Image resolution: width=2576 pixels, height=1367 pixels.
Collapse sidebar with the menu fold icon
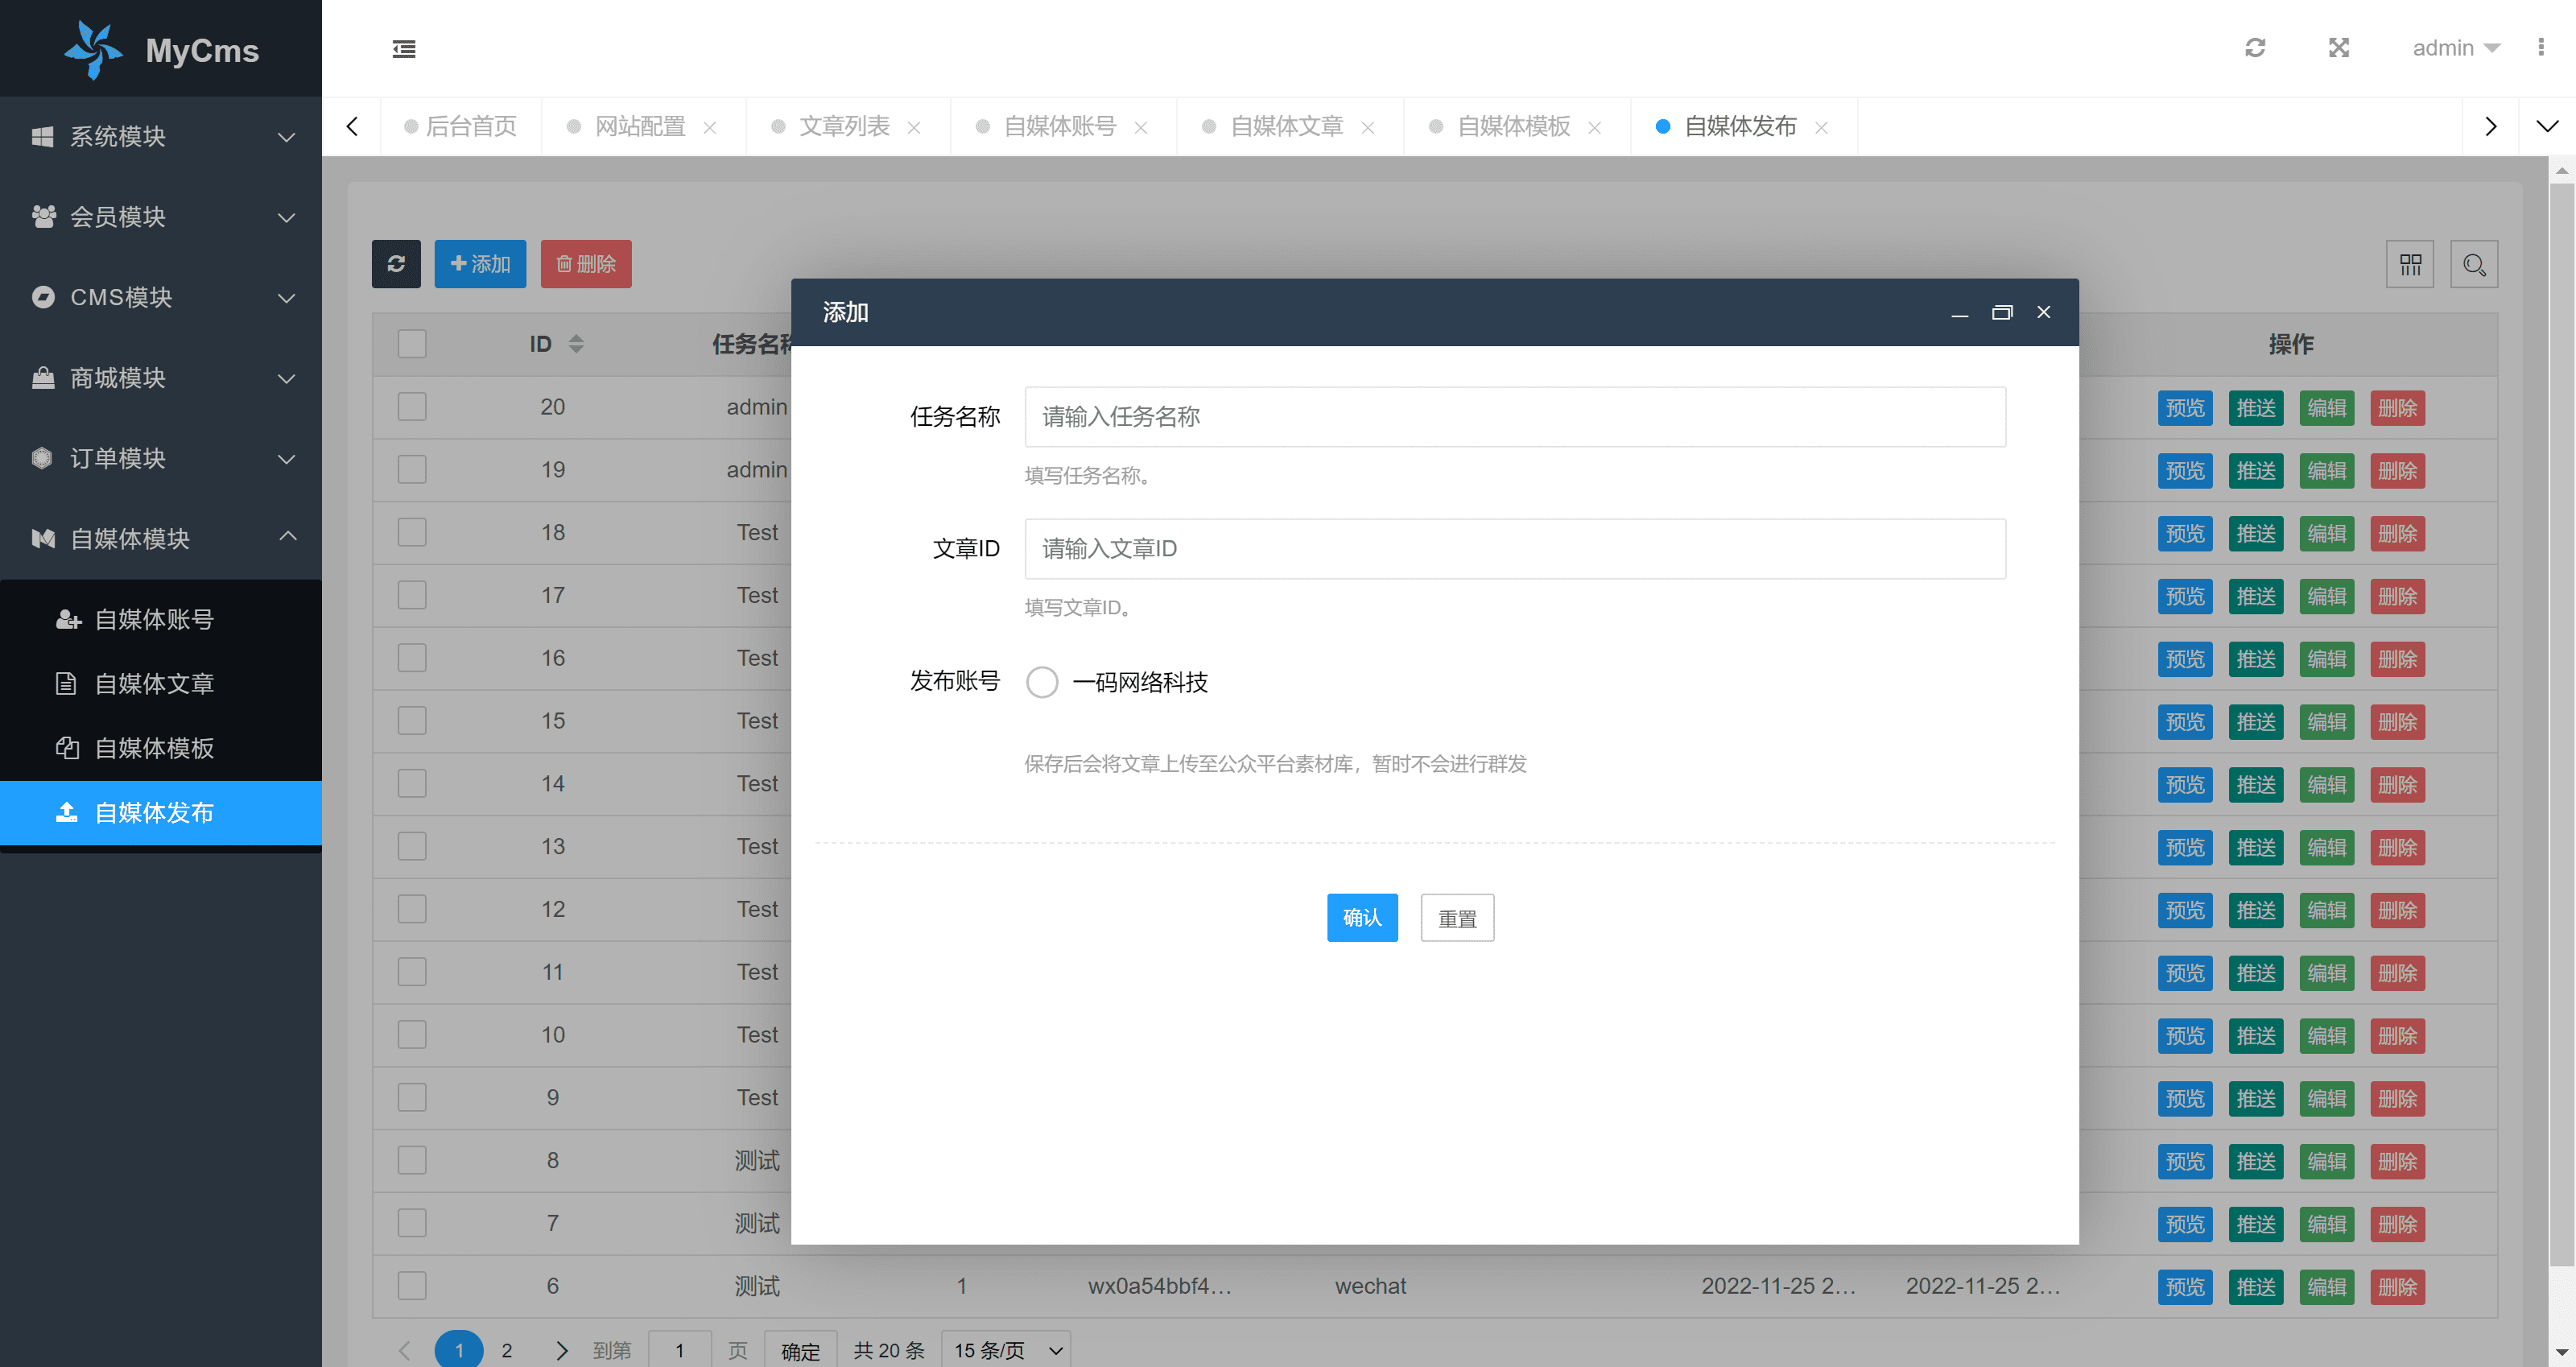(404, 48)
